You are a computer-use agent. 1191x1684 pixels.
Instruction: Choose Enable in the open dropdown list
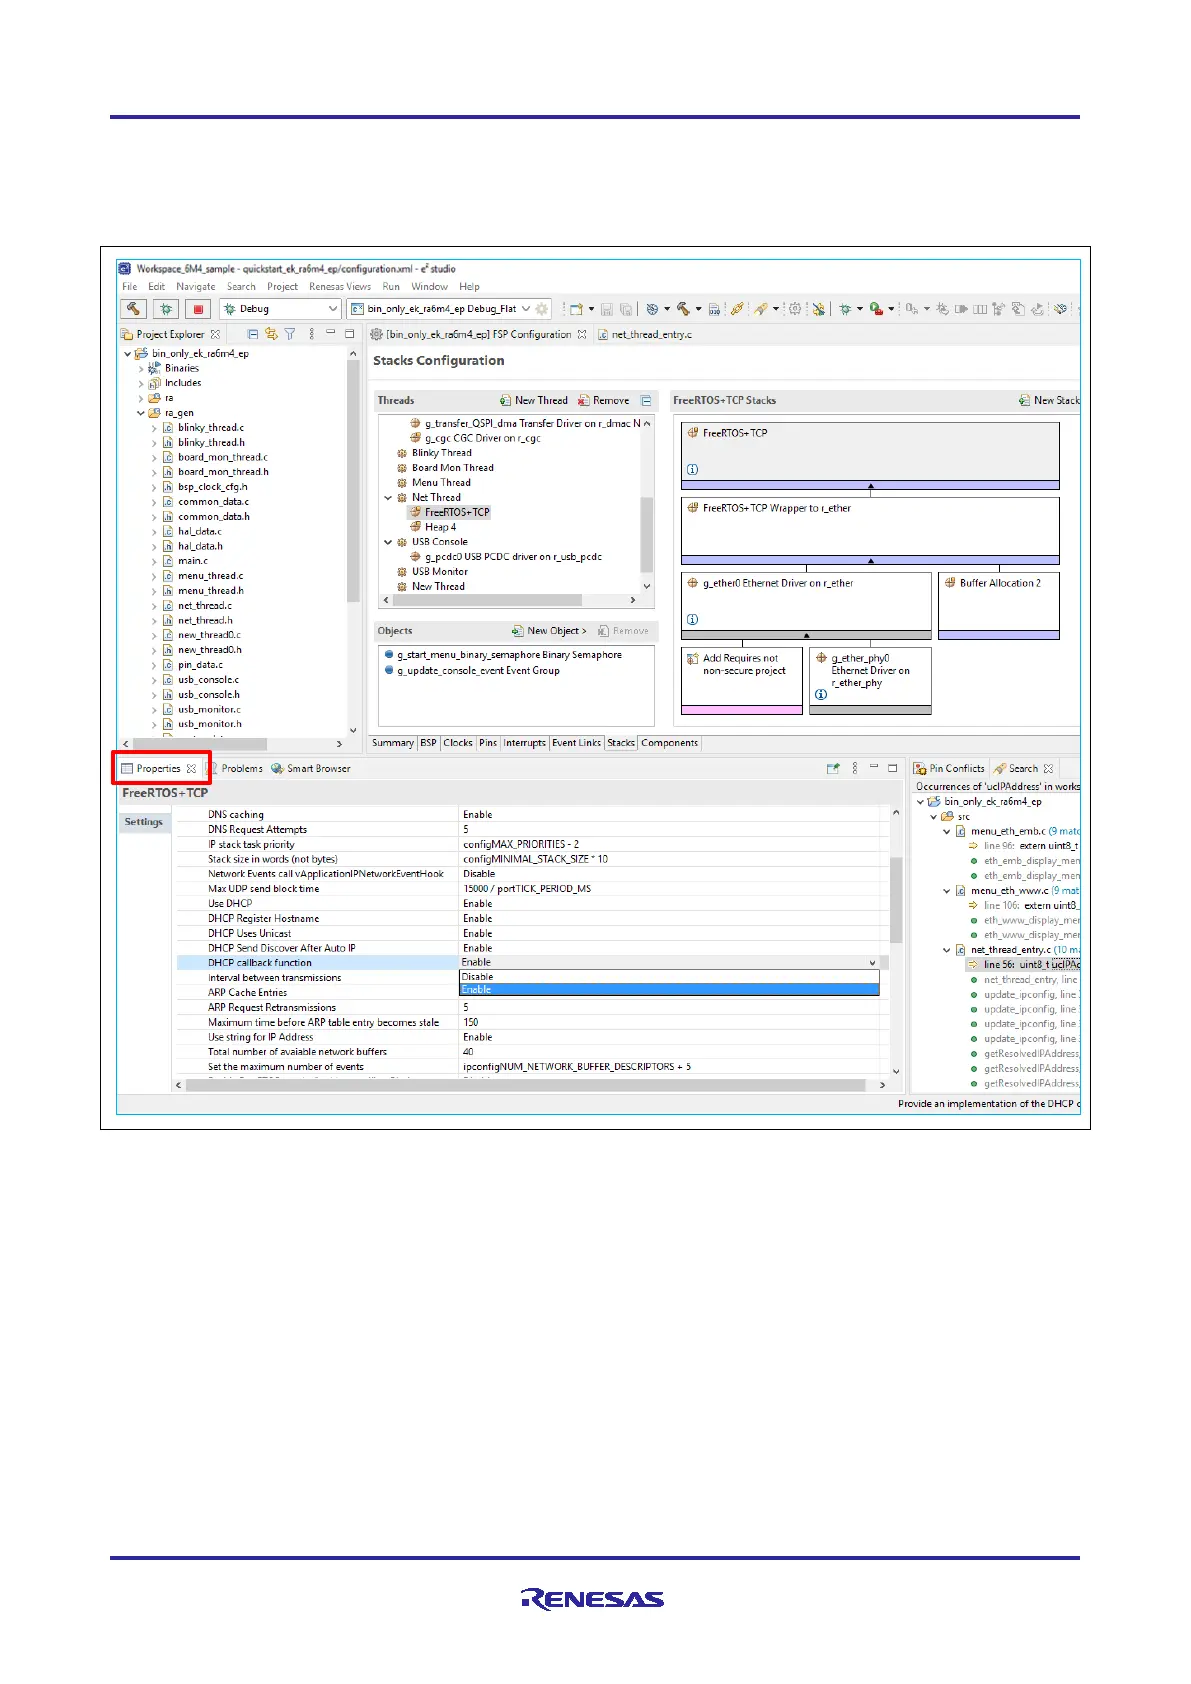(669, 990)
